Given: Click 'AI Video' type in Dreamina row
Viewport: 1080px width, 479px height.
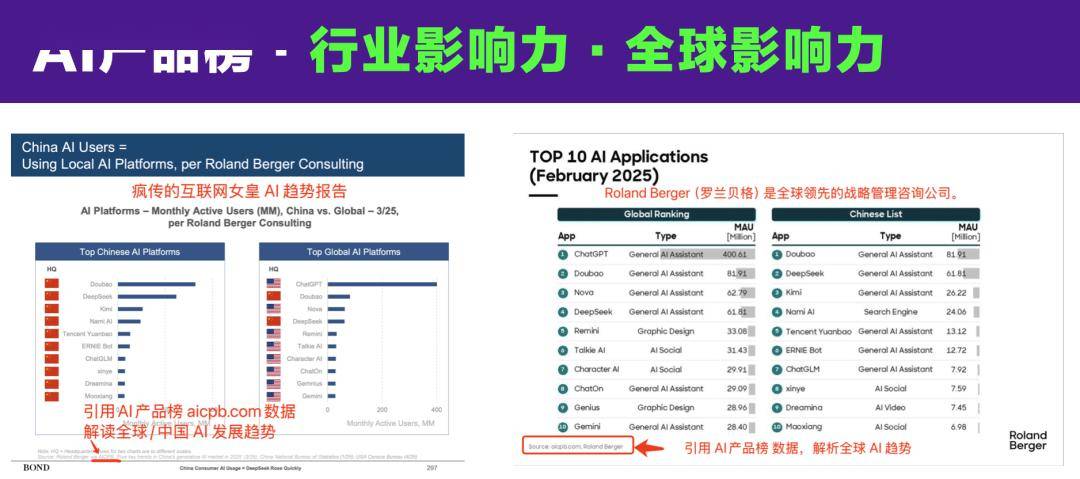Looking at the screenshot, I should point(891,408).
